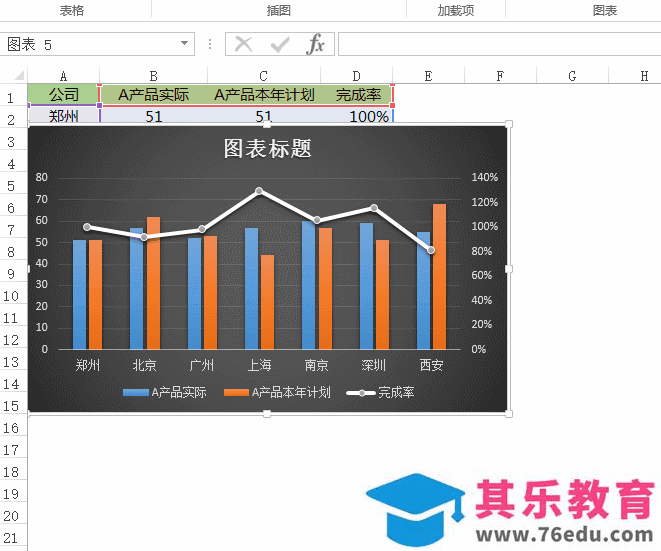
Task: Click the 插图 ribbon group label
Action: coord(279,10)
